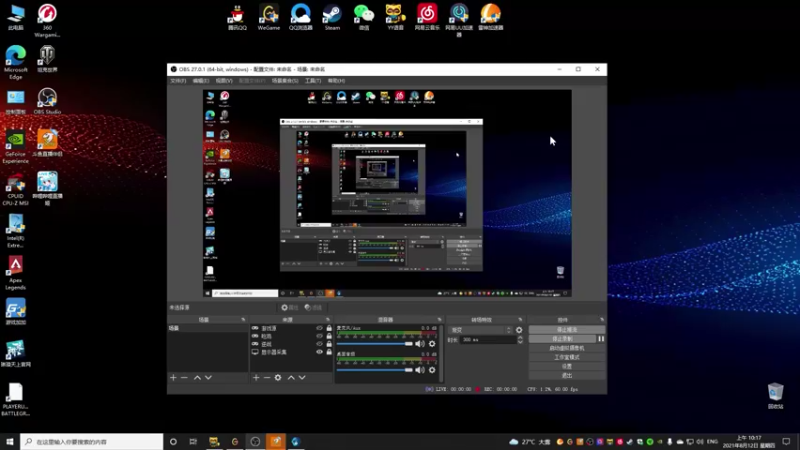The image size is (800, 450).
Task: Toggle visibility of the third source row
Action: pos(319,344)
